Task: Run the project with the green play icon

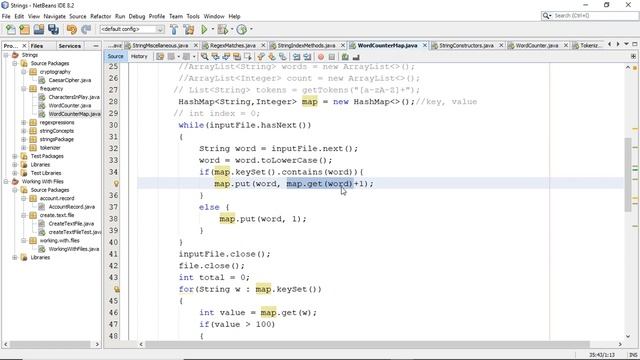Action: (204, 29)
